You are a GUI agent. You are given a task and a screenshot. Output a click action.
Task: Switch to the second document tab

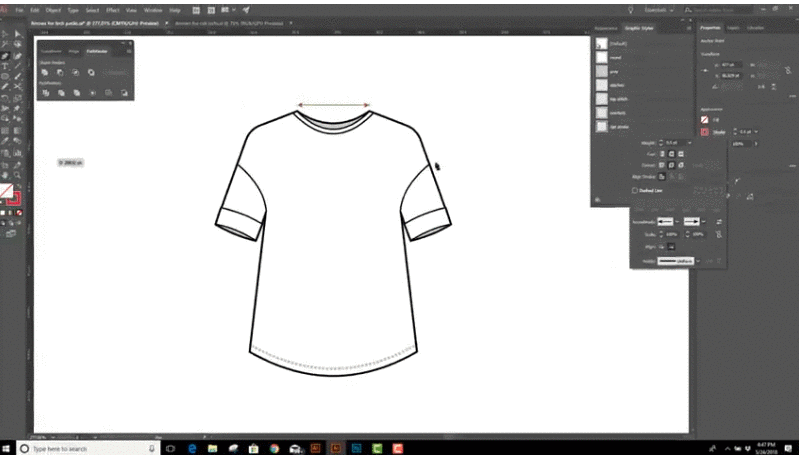tap(229, 23)
